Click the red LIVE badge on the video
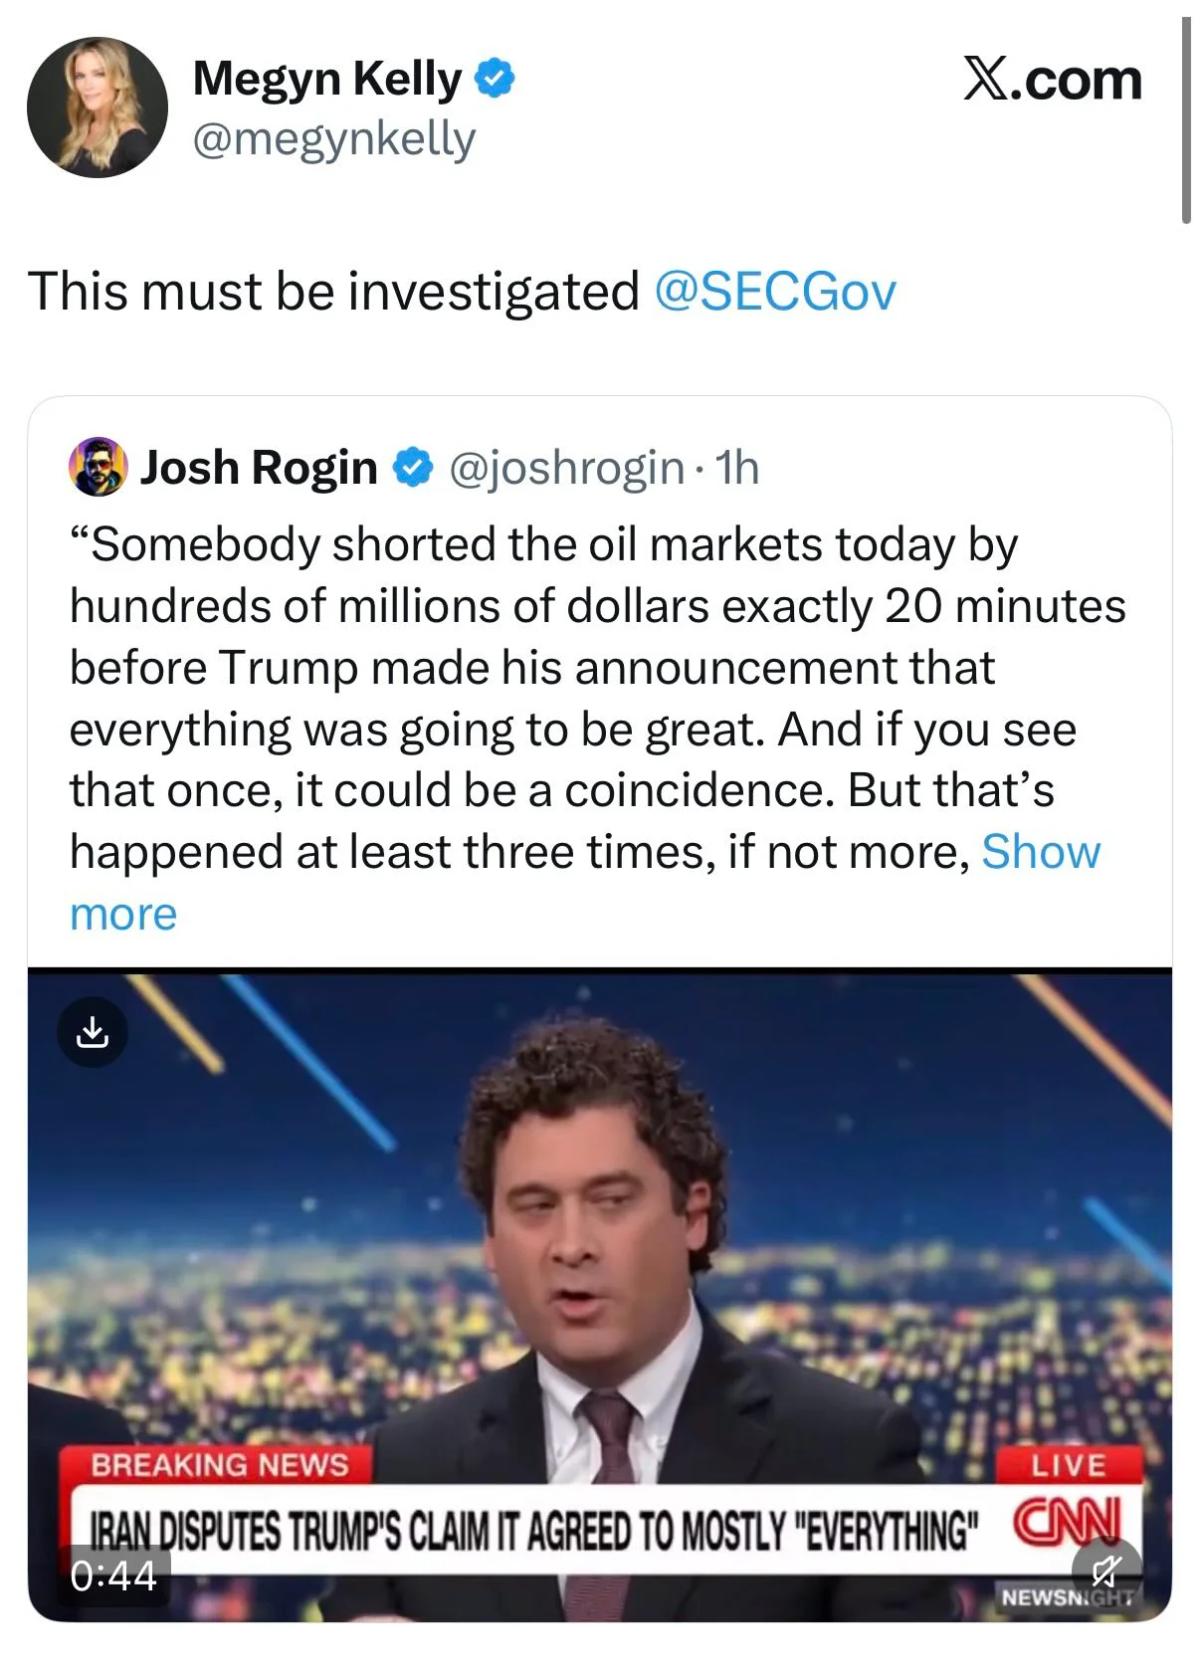The image size is (1200, 1676). click(1068, 1465)
